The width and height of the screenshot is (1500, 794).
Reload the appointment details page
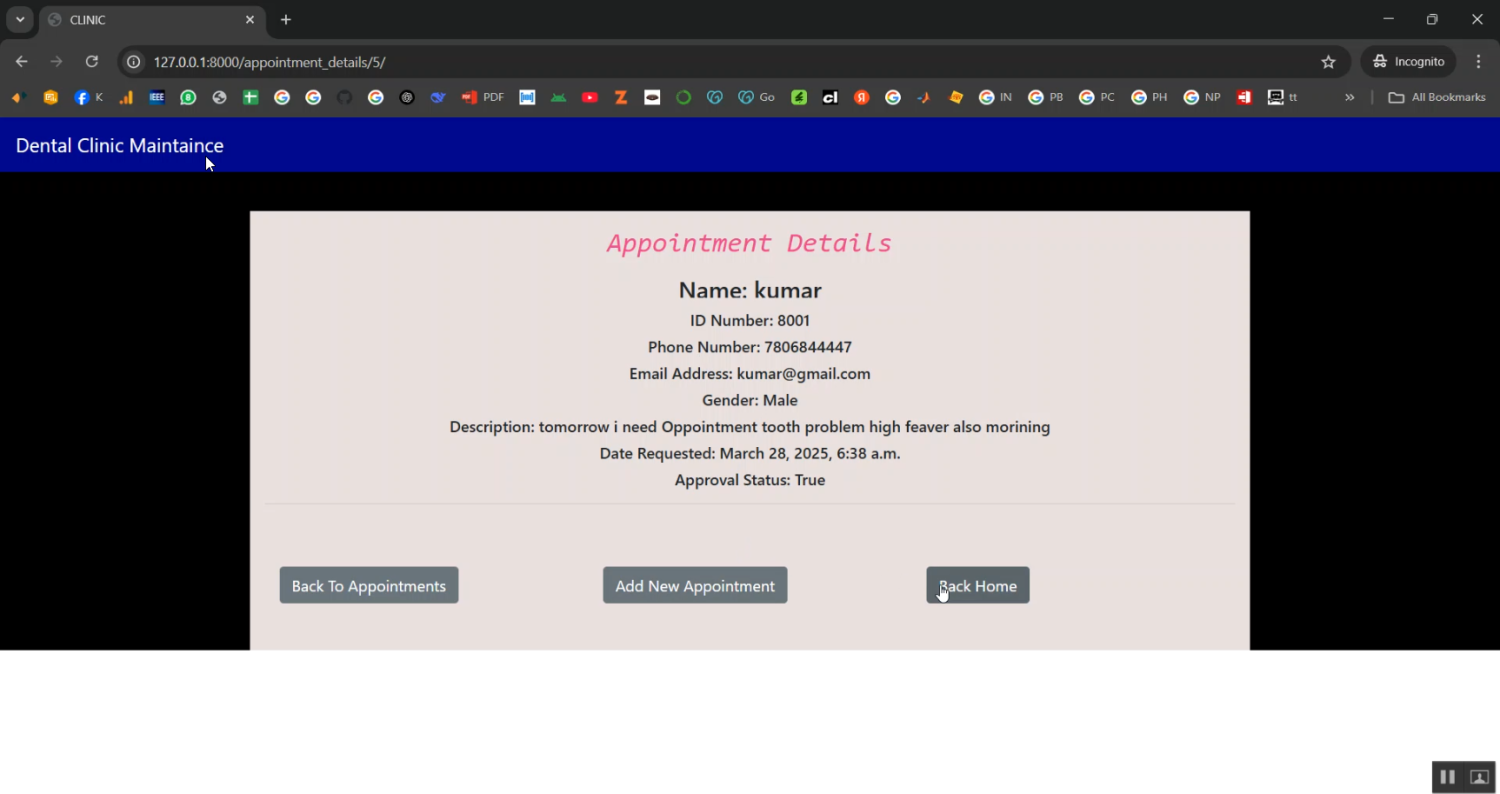click(91, 62)
